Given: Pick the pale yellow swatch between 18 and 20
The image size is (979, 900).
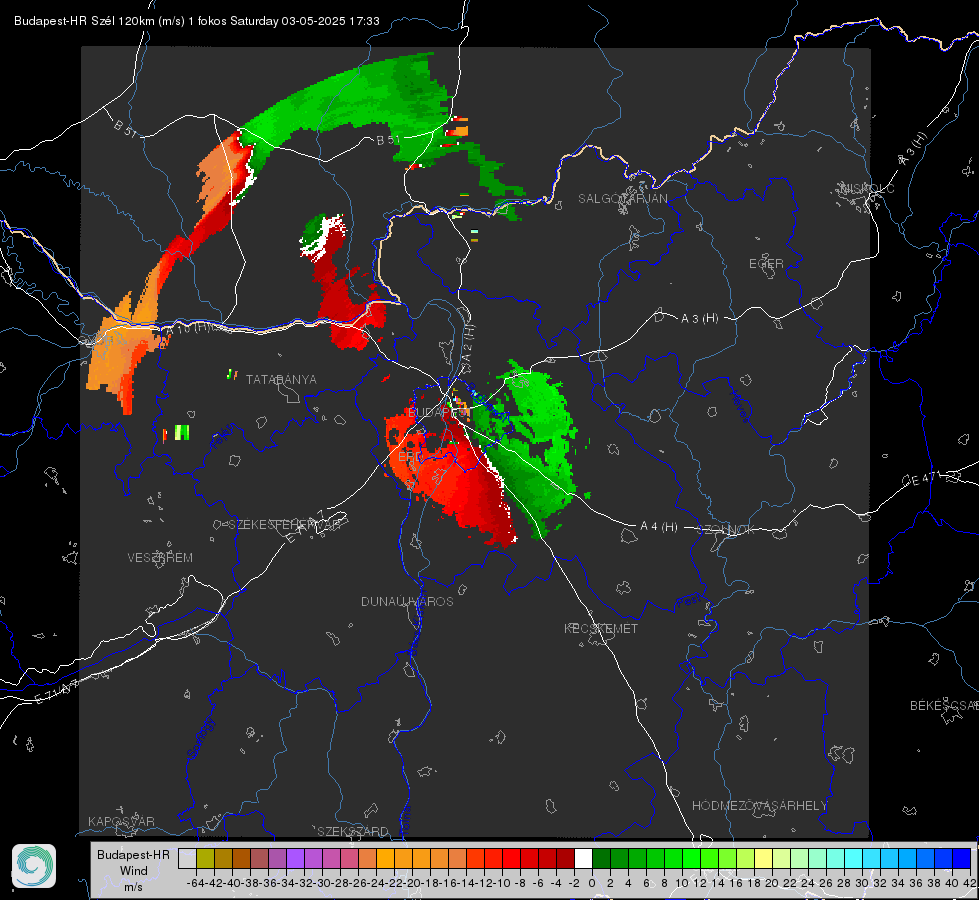Looking at the screenshot, I should (x=763, y=858).
